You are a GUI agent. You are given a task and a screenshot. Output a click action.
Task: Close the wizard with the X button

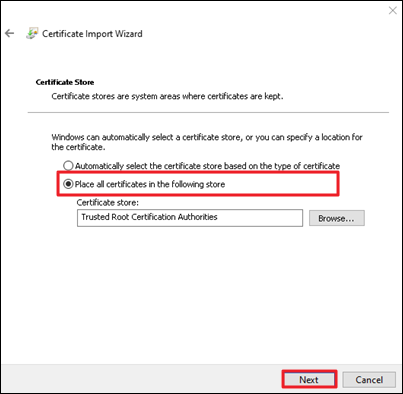(x=393, y=11)
